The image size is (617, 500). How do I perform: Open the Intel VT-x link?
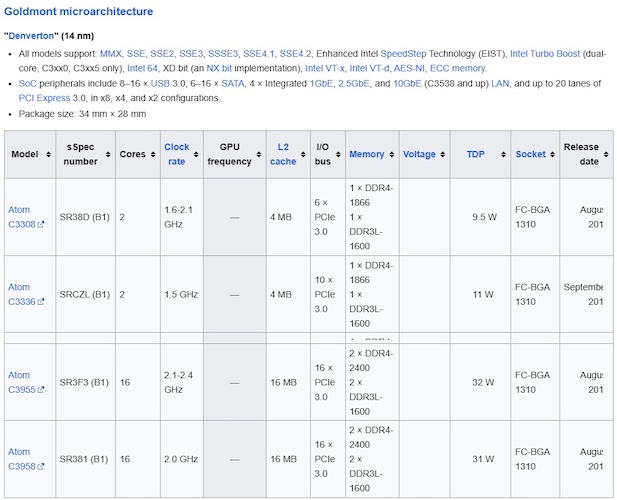pos(325,68)
